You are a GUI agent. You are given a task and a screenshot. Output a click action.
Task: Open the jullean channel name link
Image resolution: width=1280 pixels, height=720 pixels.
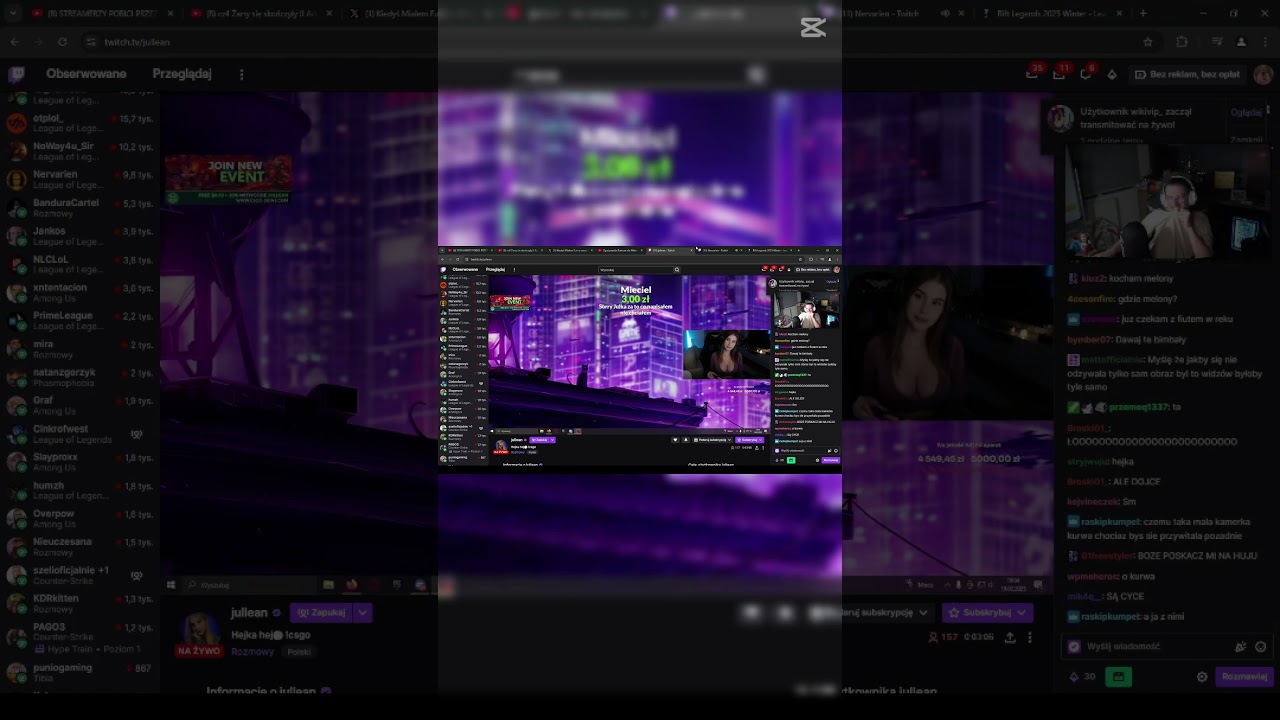point(249,612)
